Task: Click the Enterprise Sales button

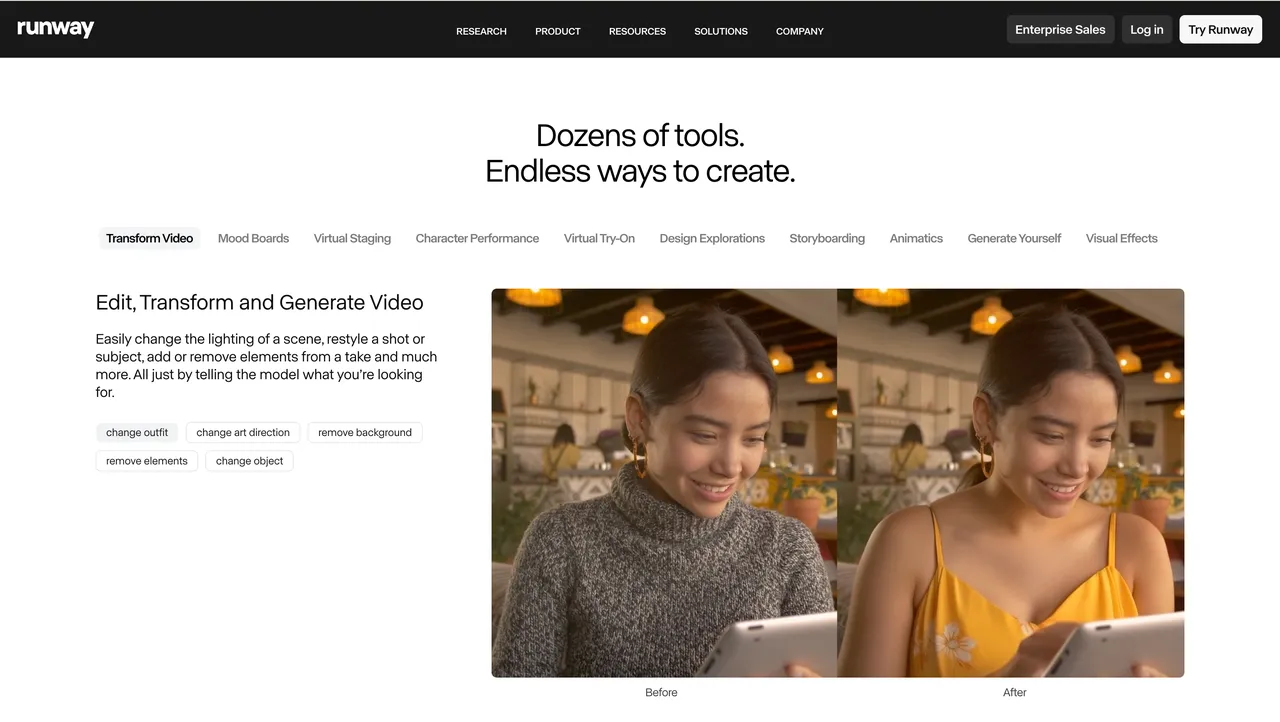Action: (x=1060, y=29)
